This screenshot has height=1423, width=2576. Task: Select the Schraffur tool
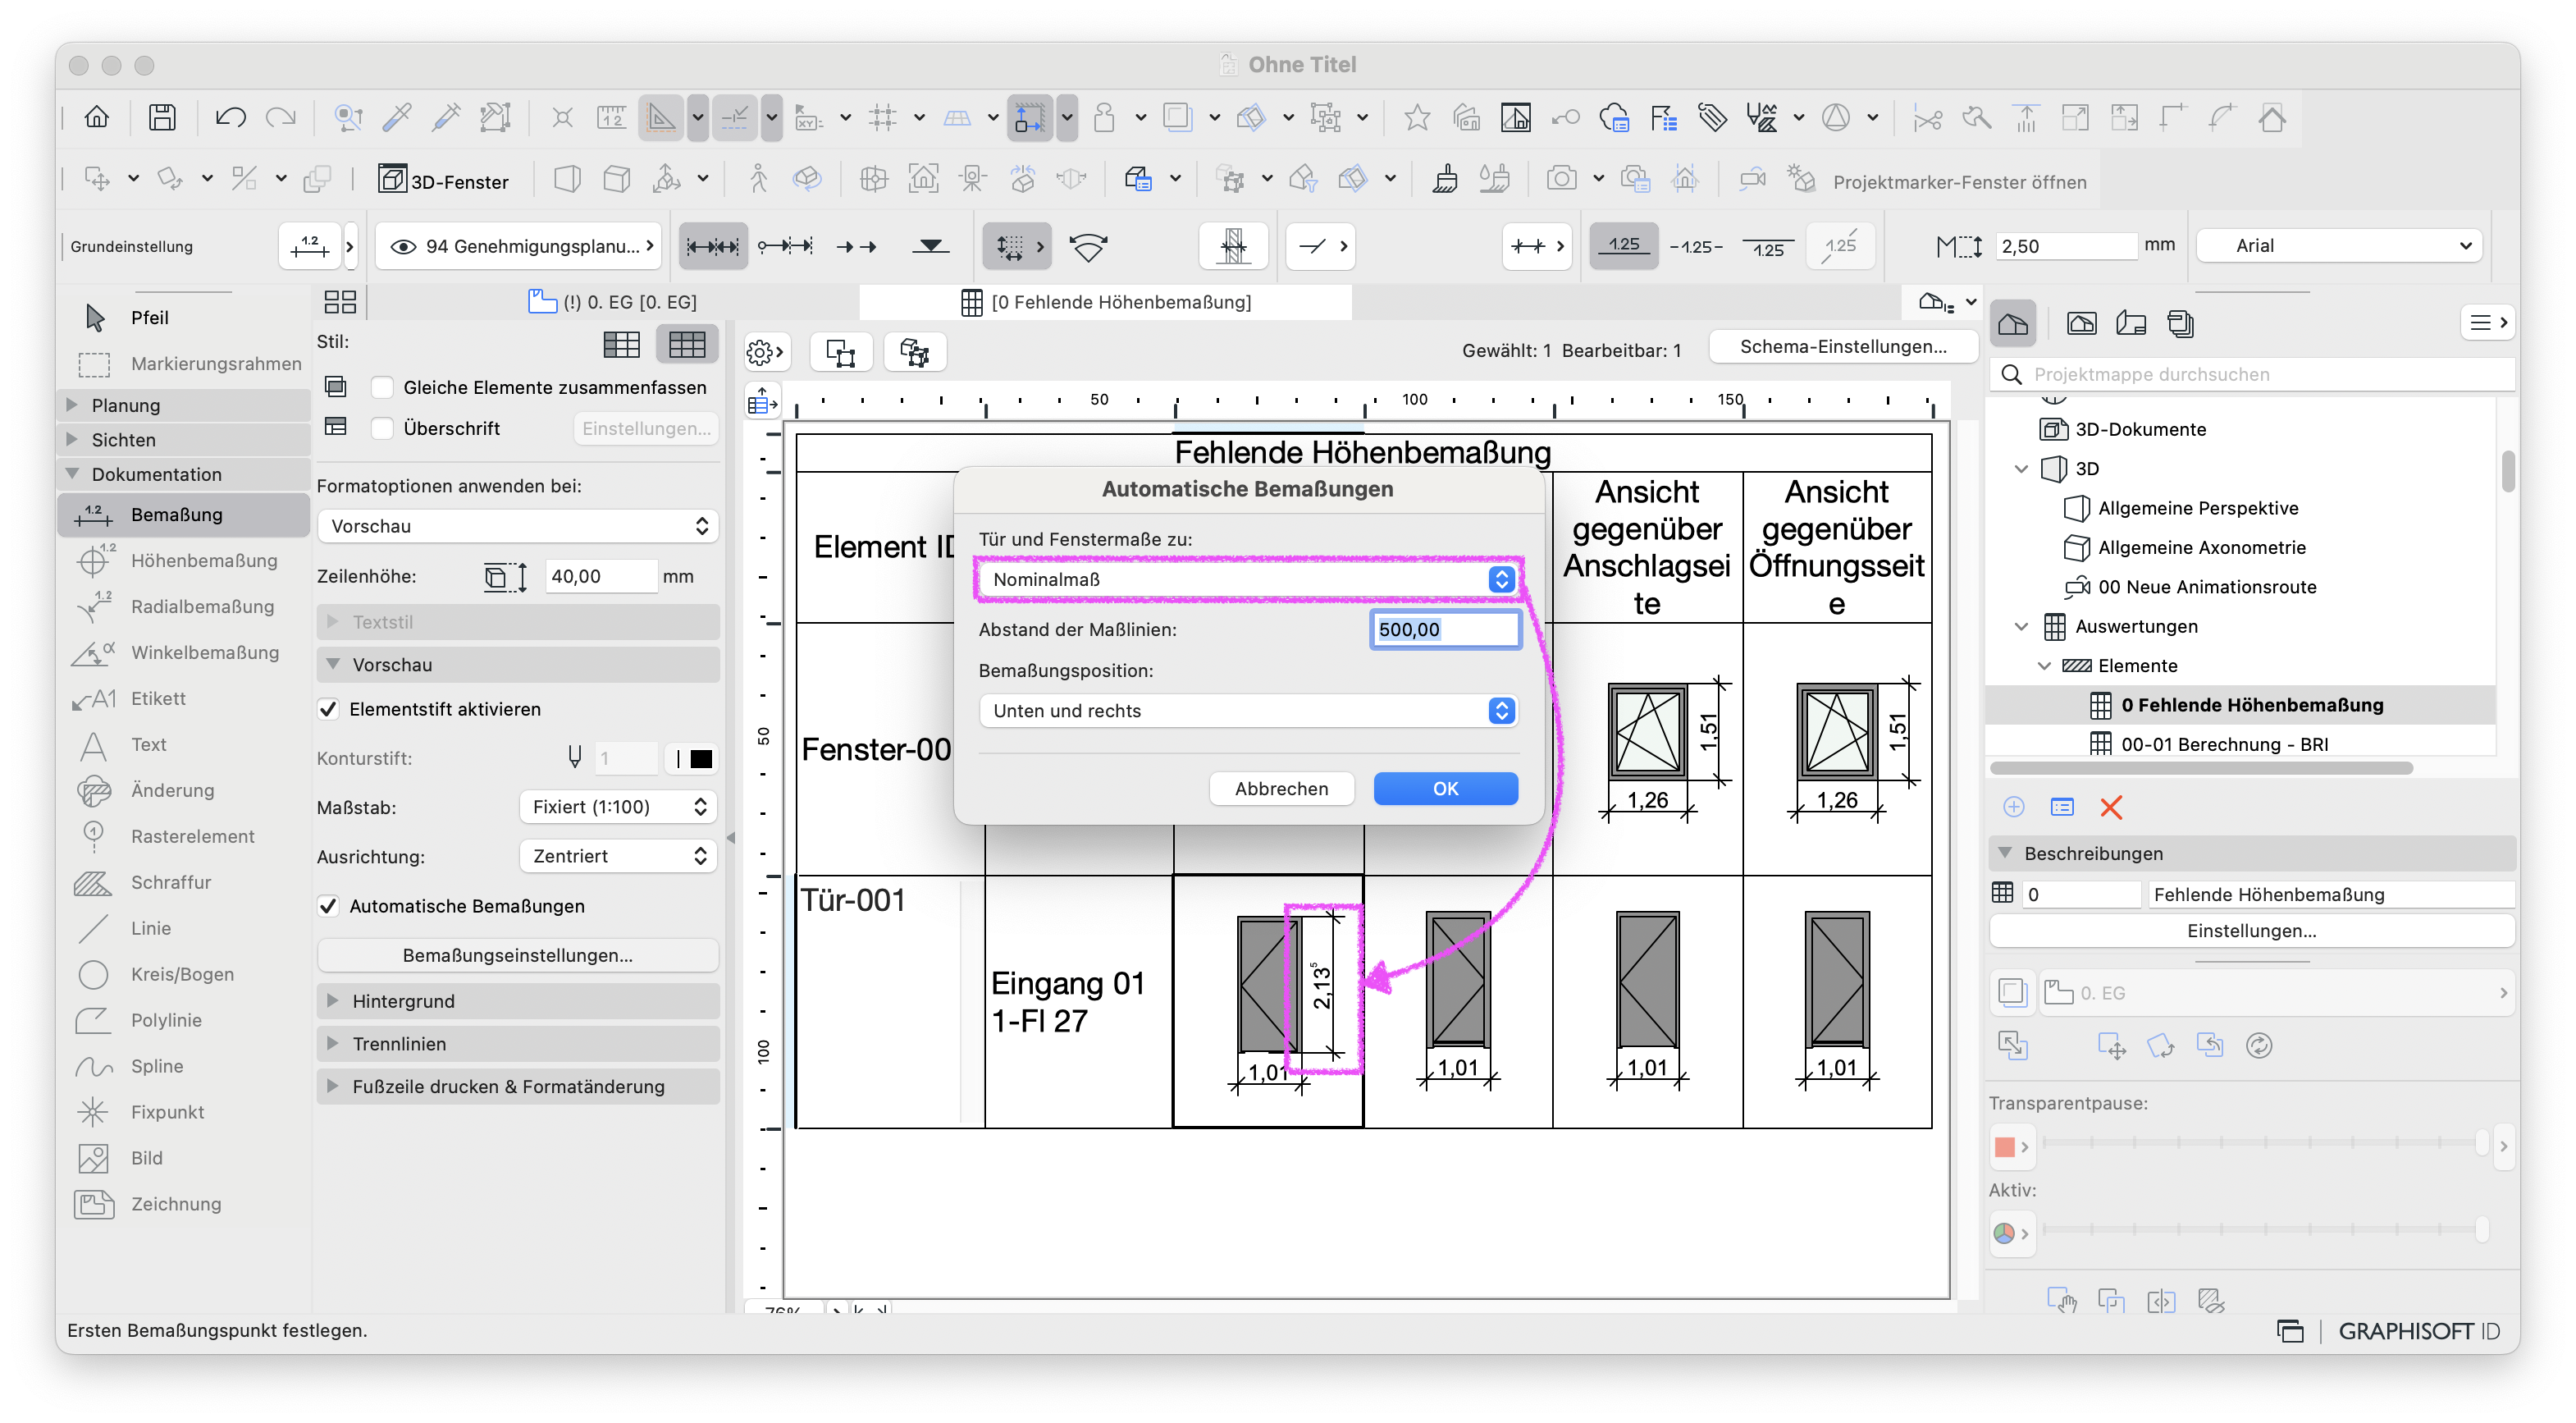pos(183,882)
